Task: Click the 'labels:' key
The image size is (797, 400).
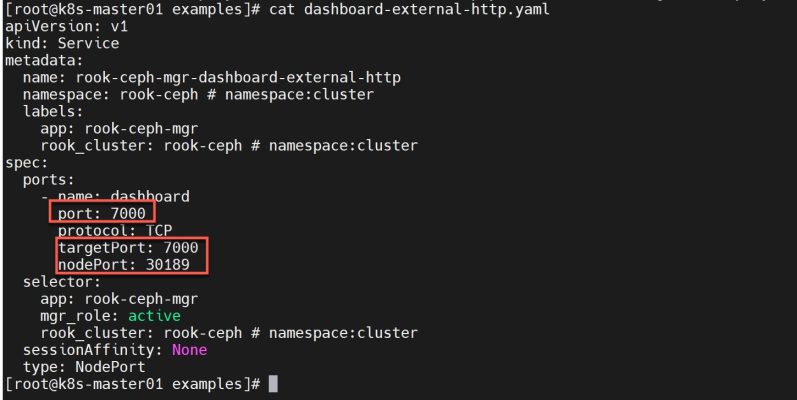Action: pyautogui.click(x=53, y=111)
